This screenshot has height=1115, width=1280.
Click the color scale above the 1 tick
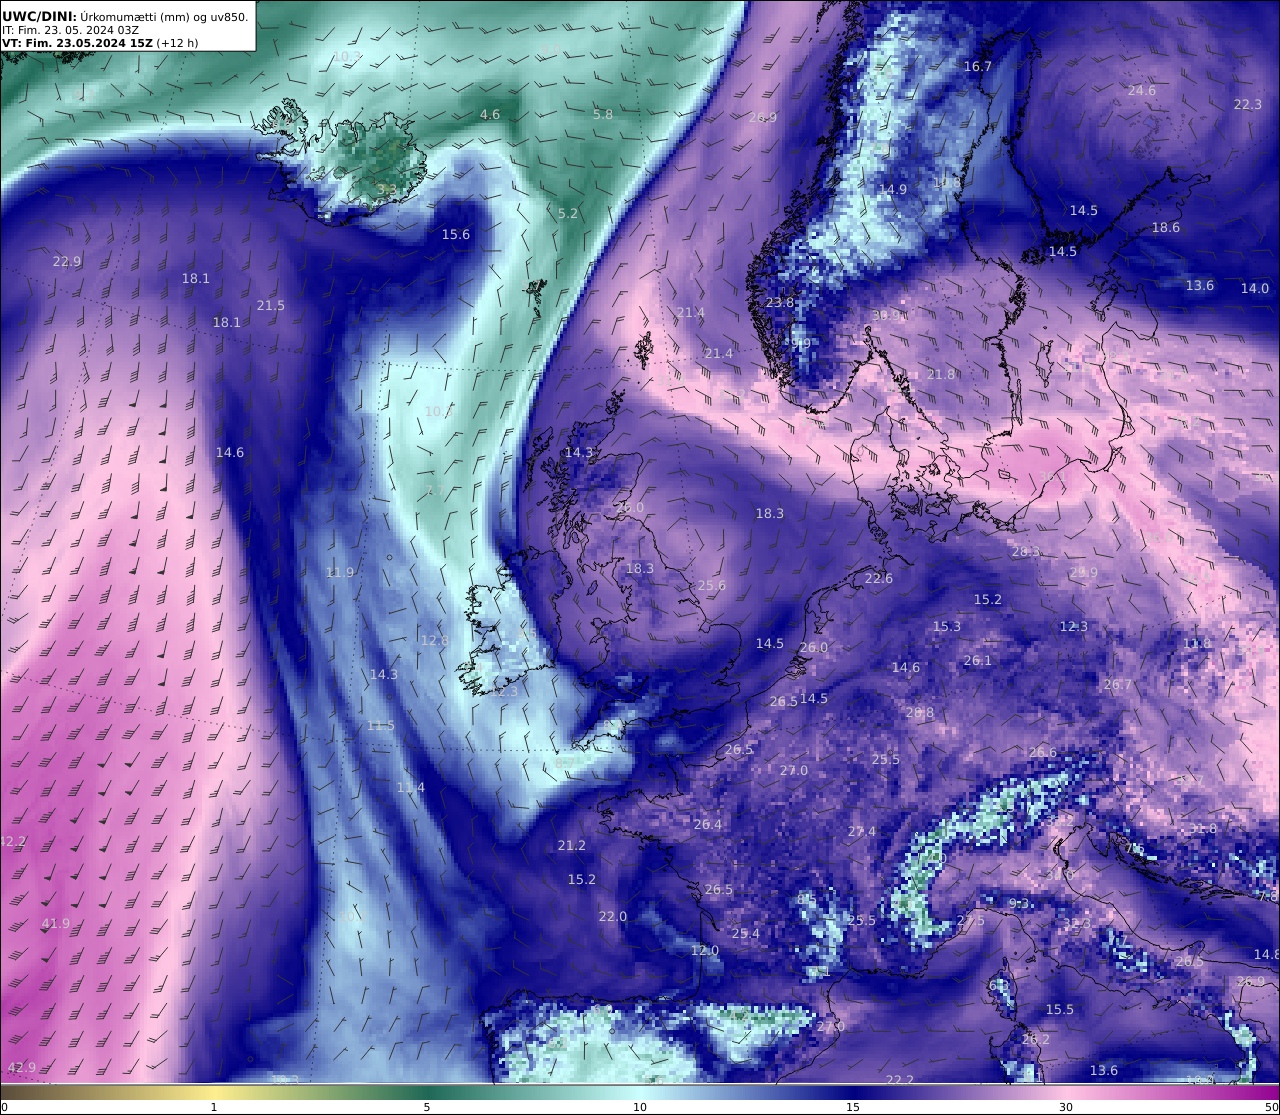click(x=214, y=1092)
